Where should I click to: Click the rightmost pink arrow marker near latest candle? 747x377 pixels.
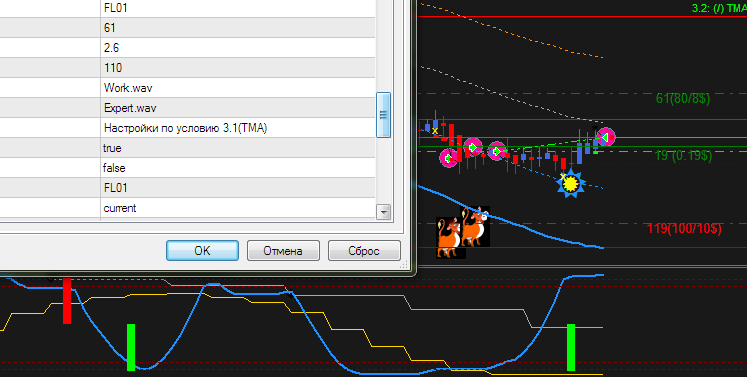click(x=606, y=137)
